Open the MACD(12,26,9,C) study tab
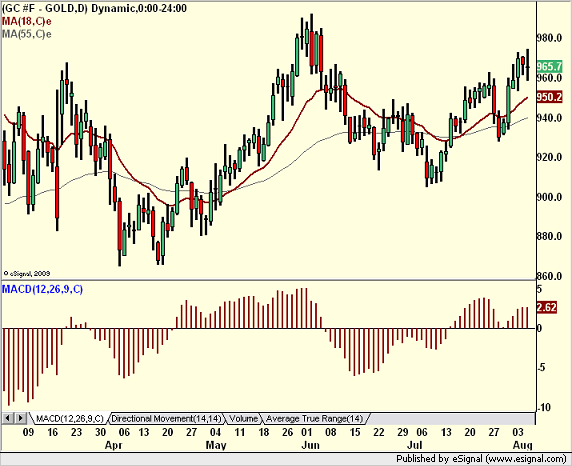572x466 pixels. coord(69,419)
